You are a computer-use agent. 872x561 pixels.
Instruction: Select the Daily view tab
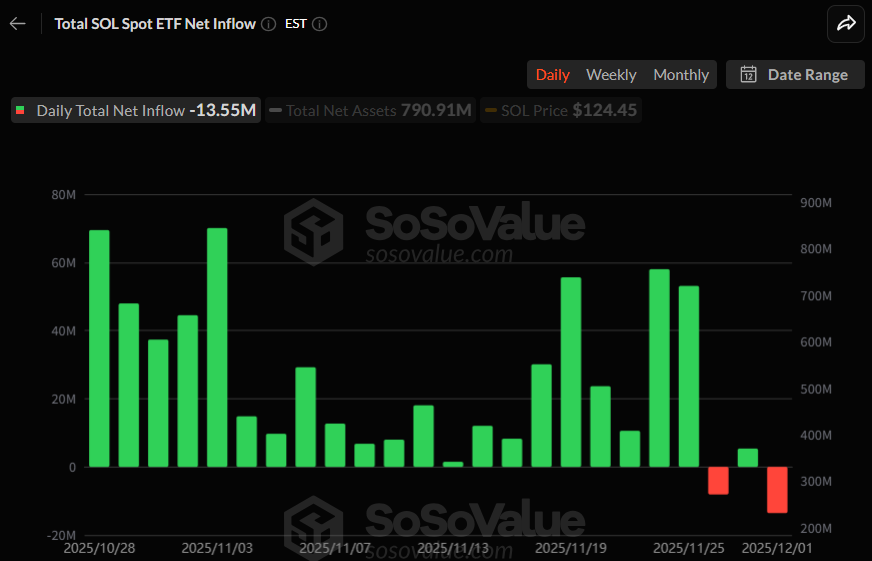point(553,75)
